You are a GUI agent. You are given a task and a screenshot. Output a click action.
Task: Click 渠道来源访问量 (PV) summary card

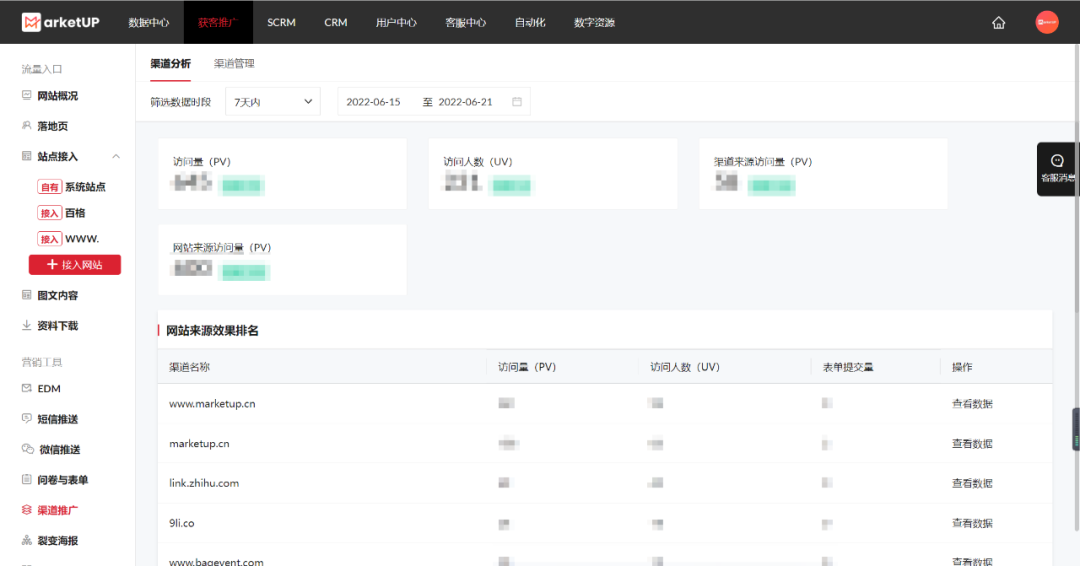click(823, 174)
